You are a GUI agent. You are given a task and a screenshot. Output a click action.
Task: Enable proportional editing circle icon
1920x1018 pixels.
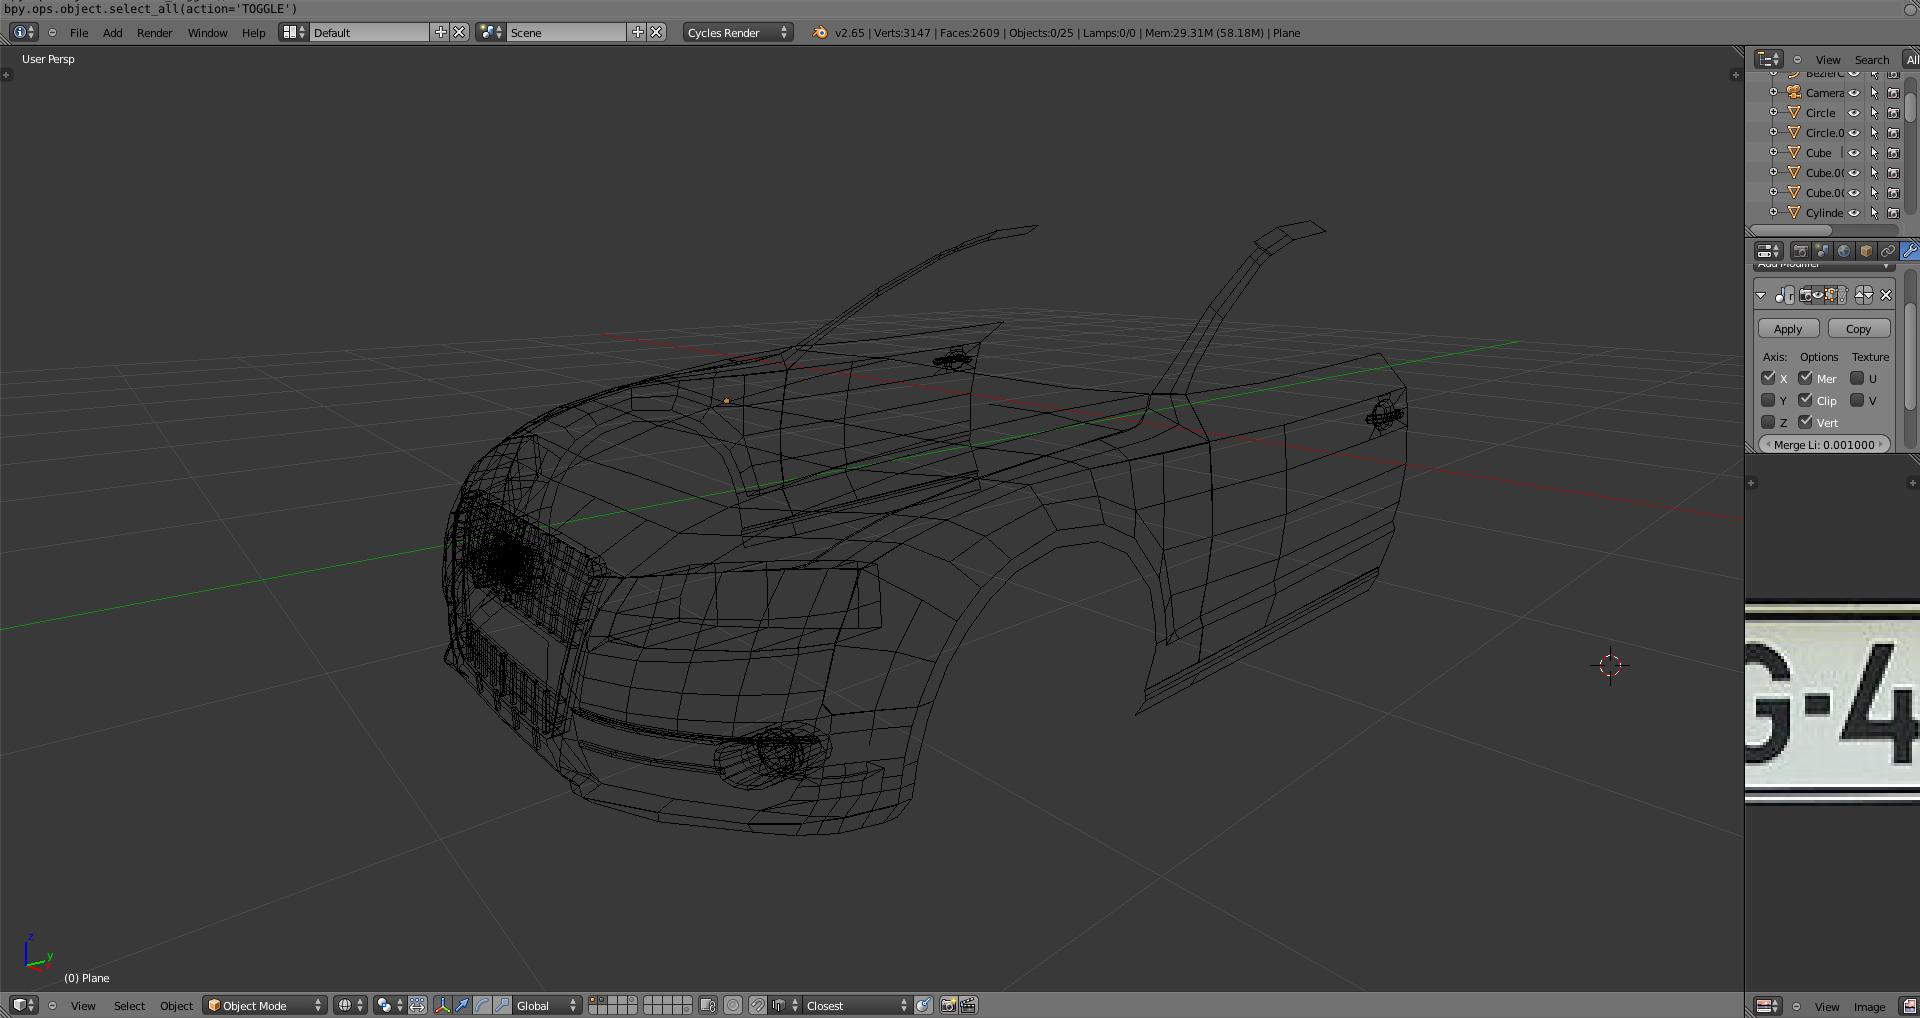[733, 1005]
